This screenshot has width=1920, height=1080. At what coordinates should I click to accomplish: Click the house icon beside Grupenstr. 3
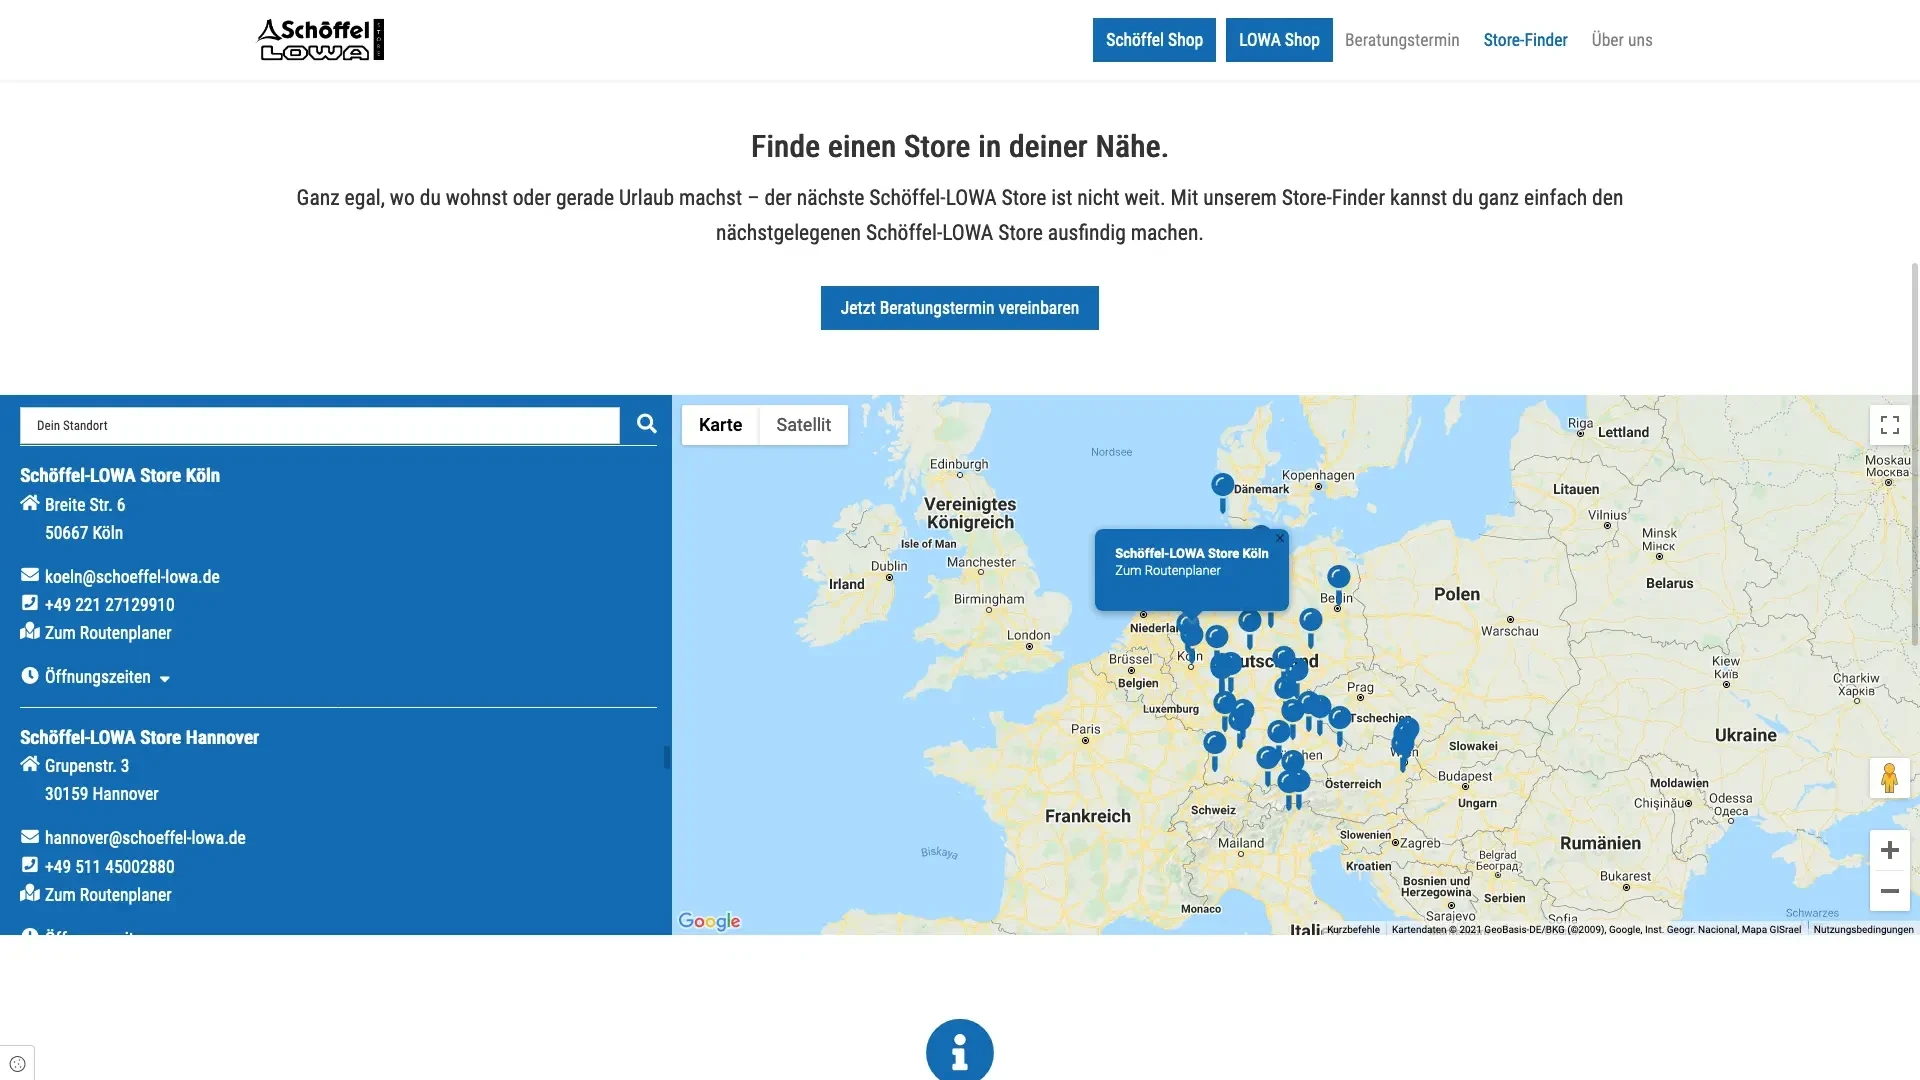pos(30,764)
